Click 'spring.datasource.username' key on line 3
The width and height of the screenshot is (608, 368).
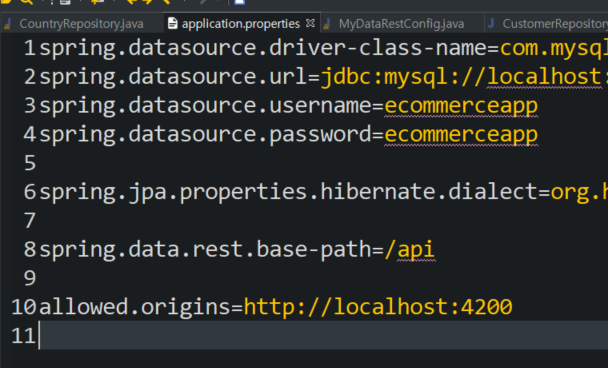click(205, 106)
